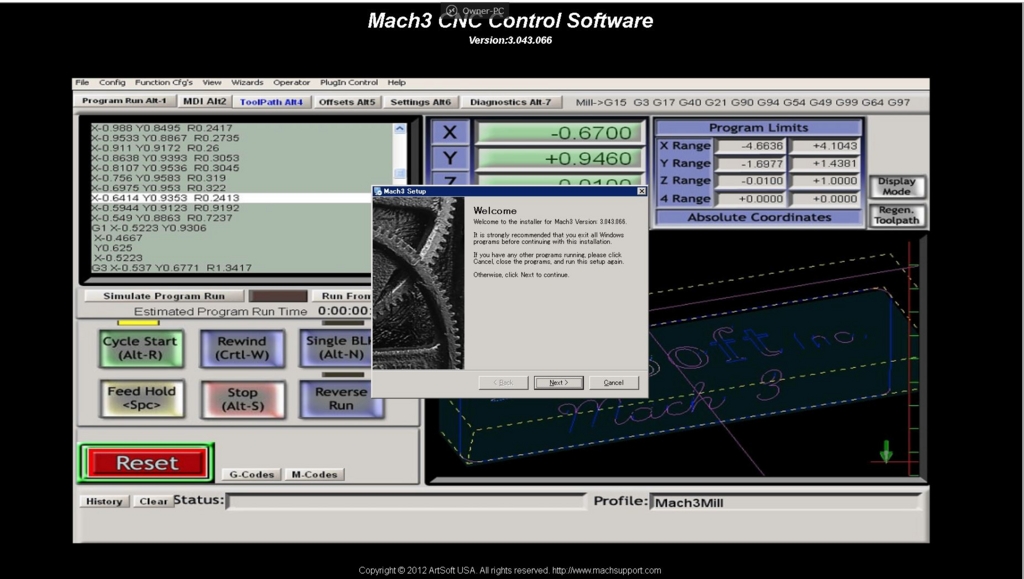This screenshot has width=1024, height=579.
Task: Open the View menu
Action: pyautogui.click(x=212, y=82)
